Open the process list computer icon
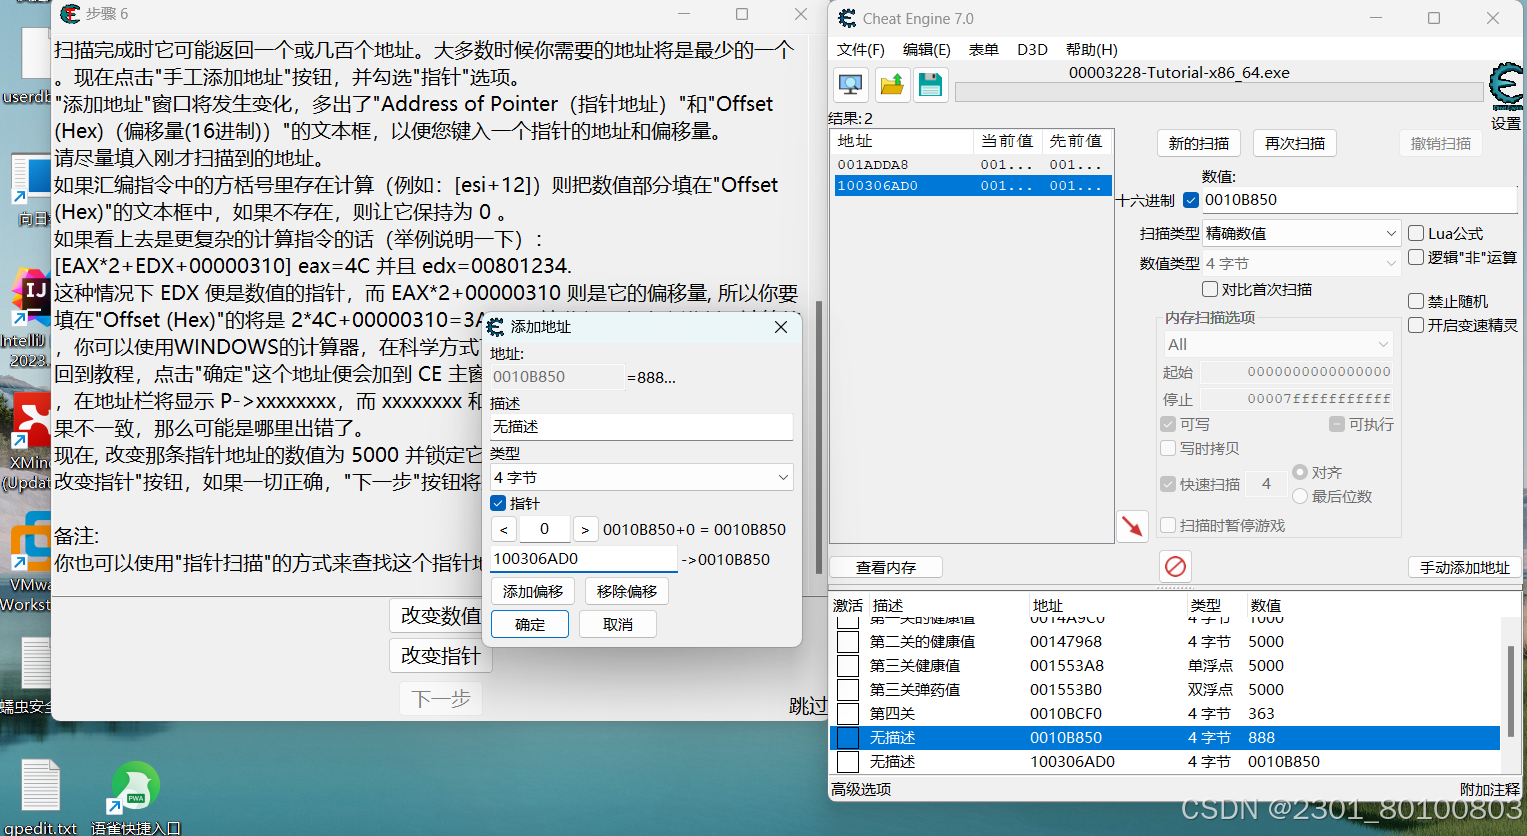 pos(851,85)
